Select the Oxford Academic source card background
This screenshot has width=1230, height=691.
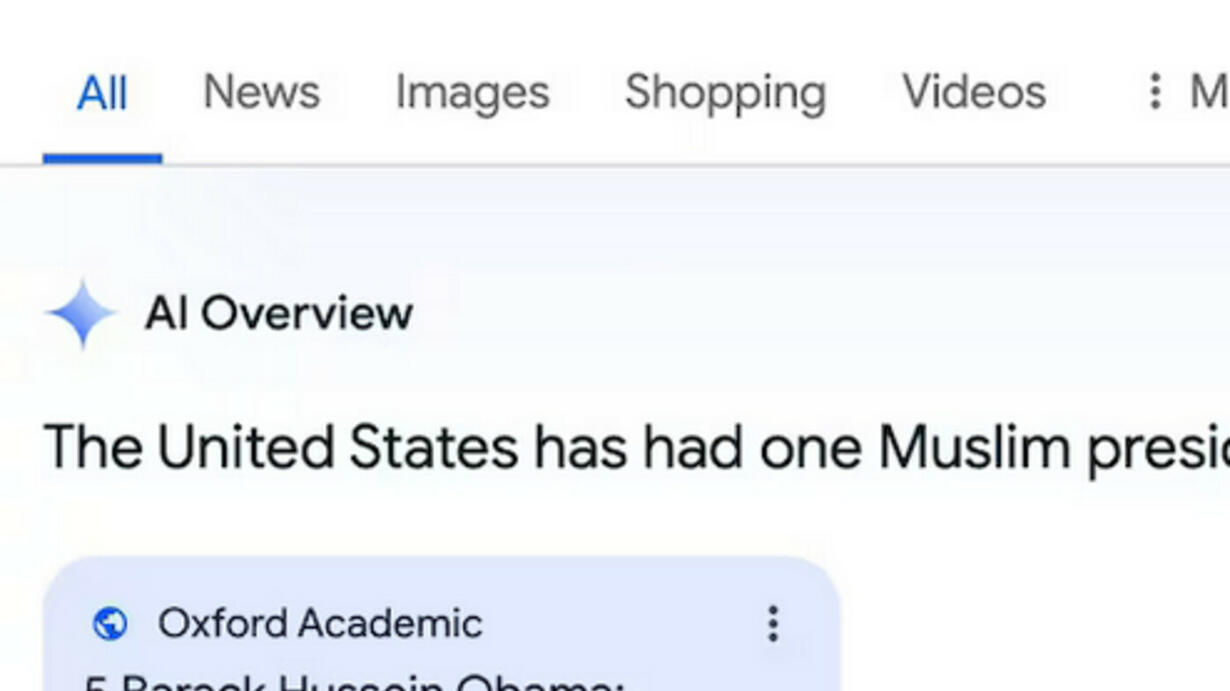coord(440,624)
